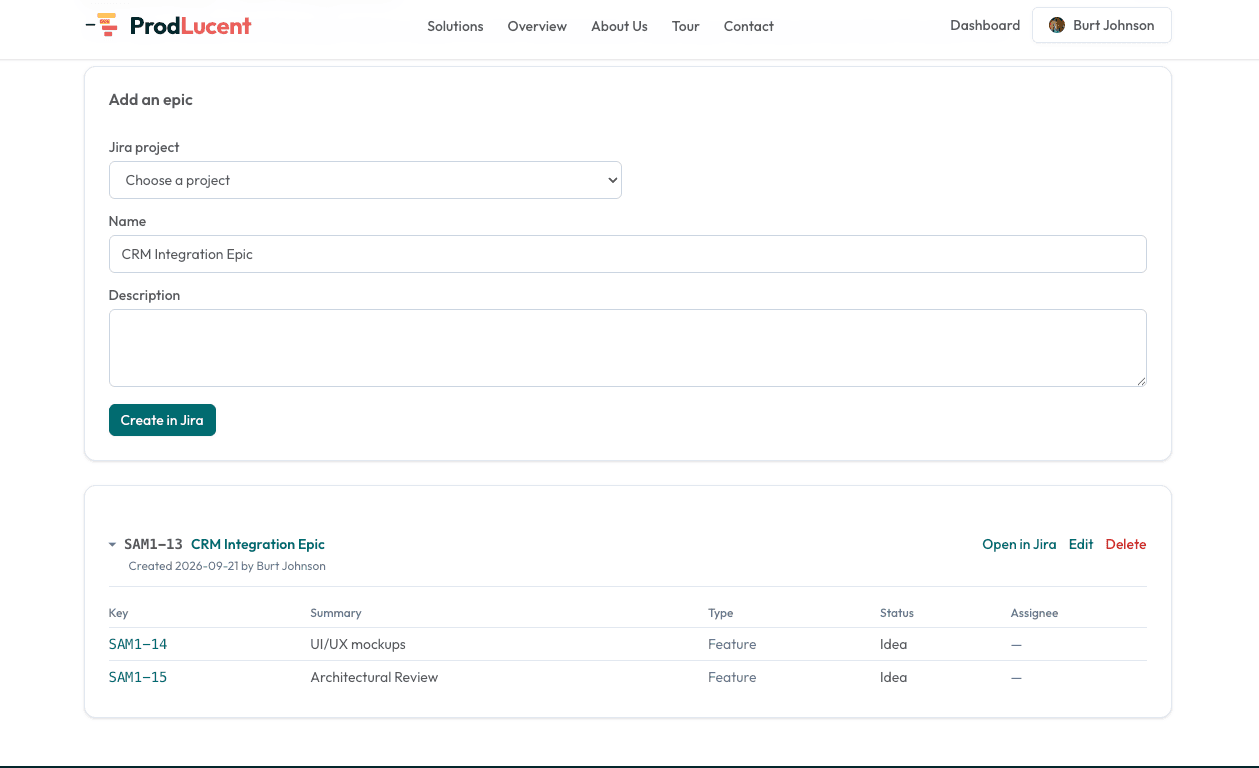The height and width of the screenshot is (768, 1259).
Task: Click Architectural Review summary
Action: coord(374,677)
